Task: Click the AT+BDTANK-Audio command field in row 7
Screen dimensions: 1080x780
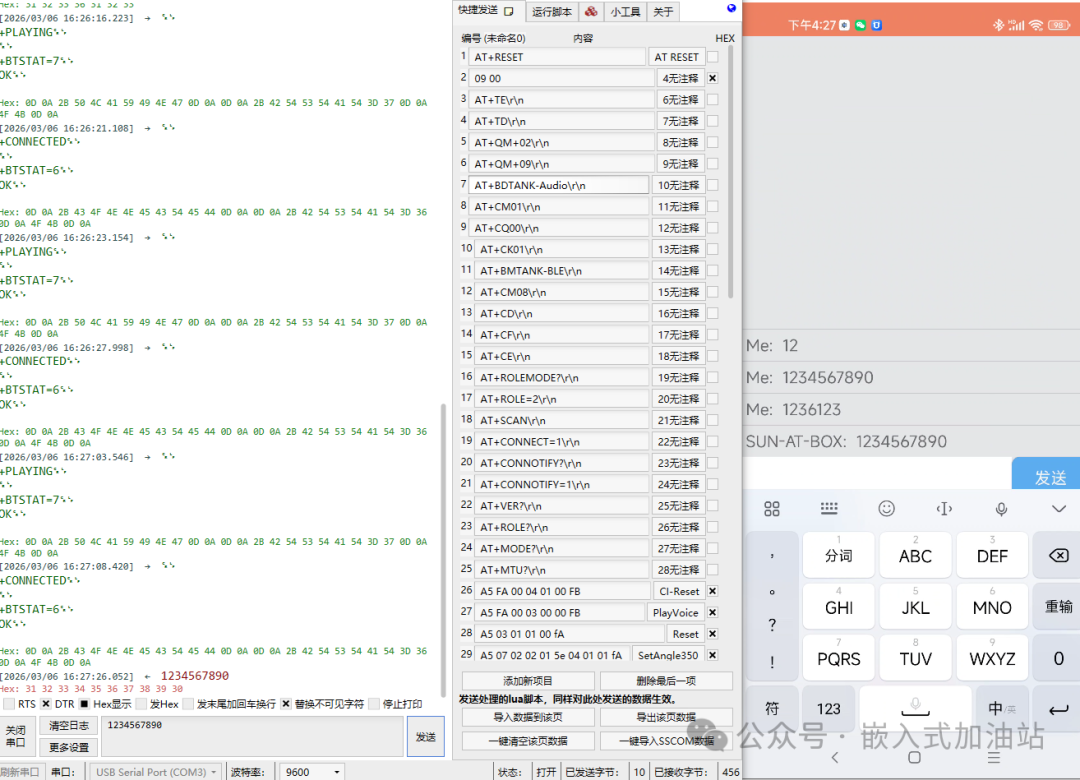Action: tap(558, 185)
